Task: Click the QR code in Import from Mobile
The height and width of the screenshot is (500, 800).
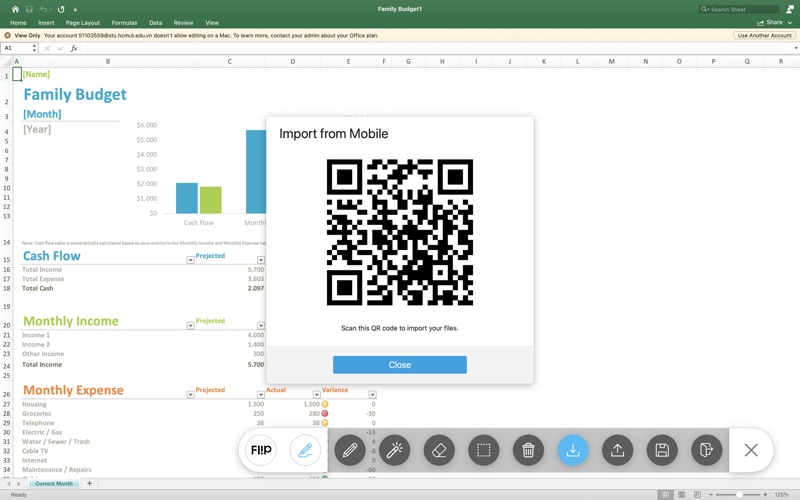Action: 399,233
